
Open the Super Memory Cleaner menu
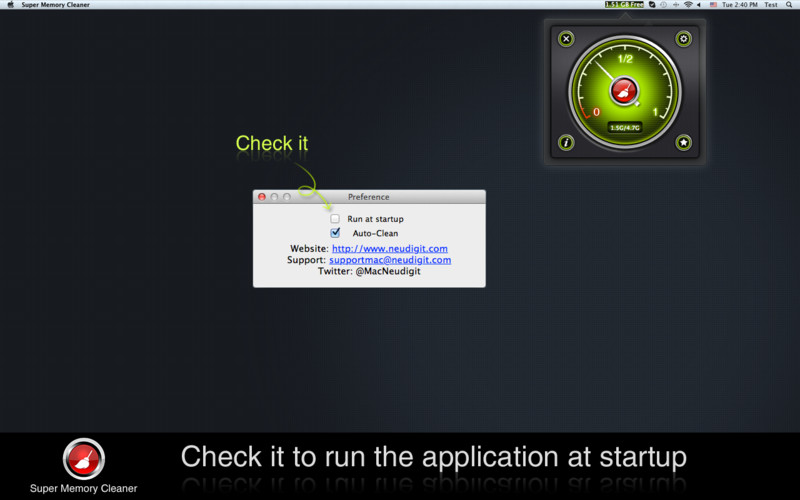pos(56,5)
